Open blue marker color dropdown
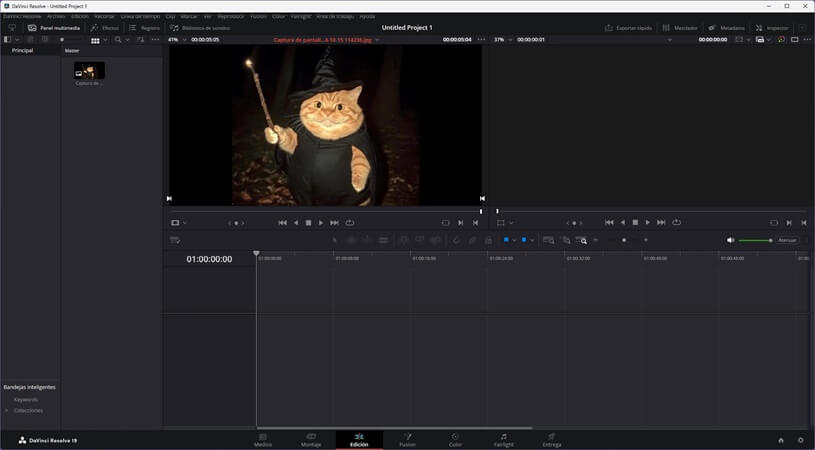Image resolution: width=815 pixels, height=450 pixels. (532, 240)
